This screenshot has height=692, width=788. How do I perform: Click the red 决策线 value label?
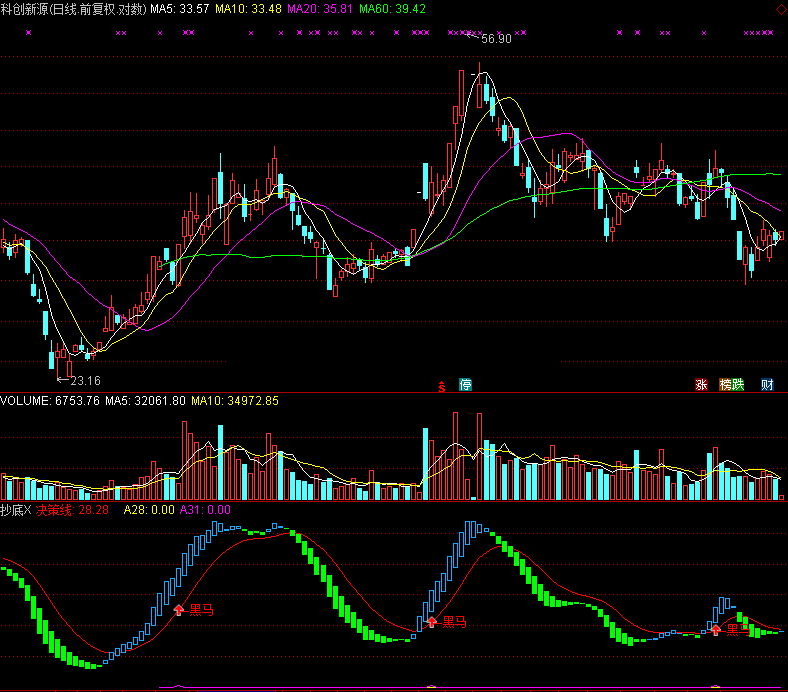point(72,511)
